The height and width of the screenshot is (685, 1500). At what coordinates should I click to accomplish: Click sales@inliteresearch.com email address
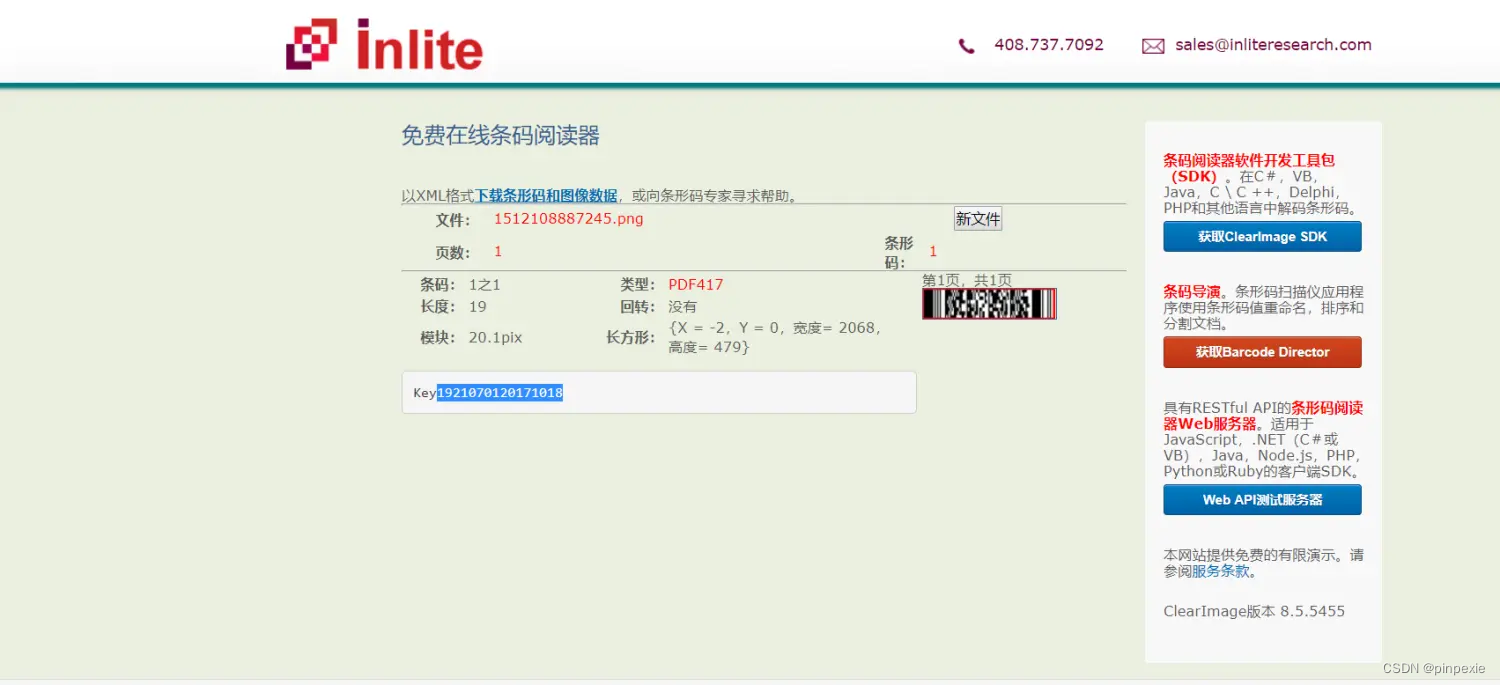pos(1272,45)
